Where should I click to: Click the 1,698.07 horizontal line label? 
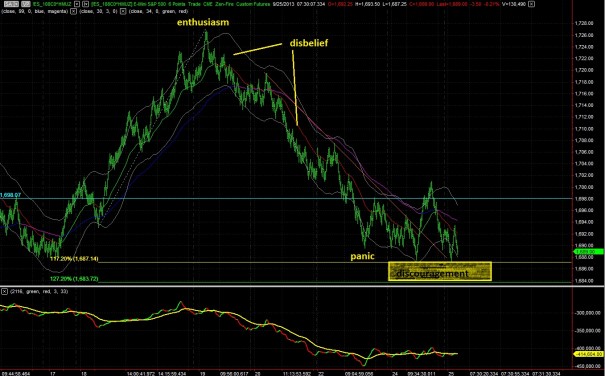tap(10, 195)
